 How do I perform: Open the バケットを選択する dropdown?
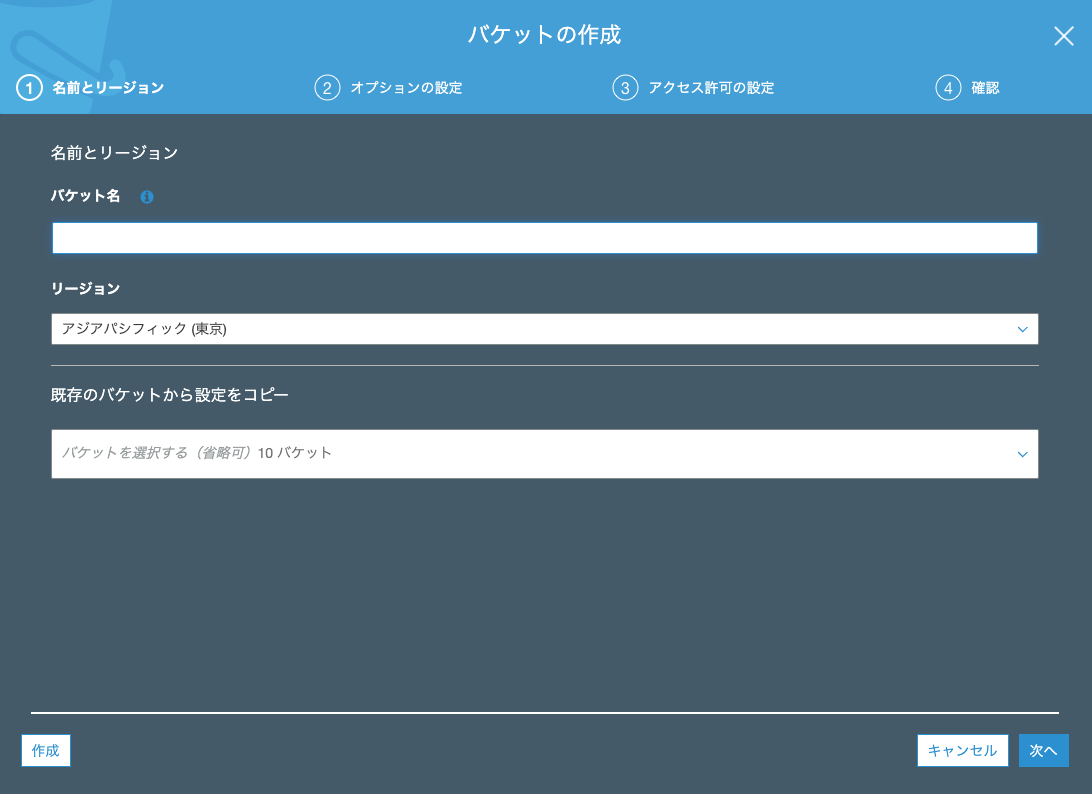544,454
